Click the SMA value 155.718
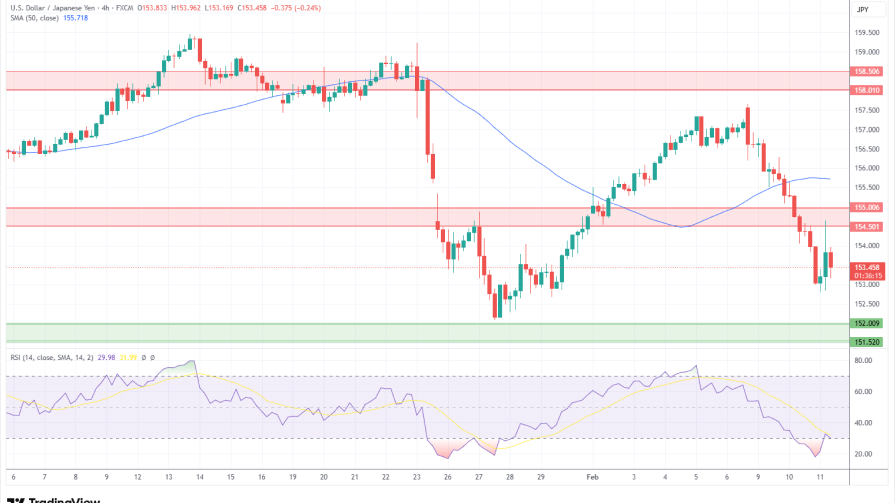 (x=75, y=18)
